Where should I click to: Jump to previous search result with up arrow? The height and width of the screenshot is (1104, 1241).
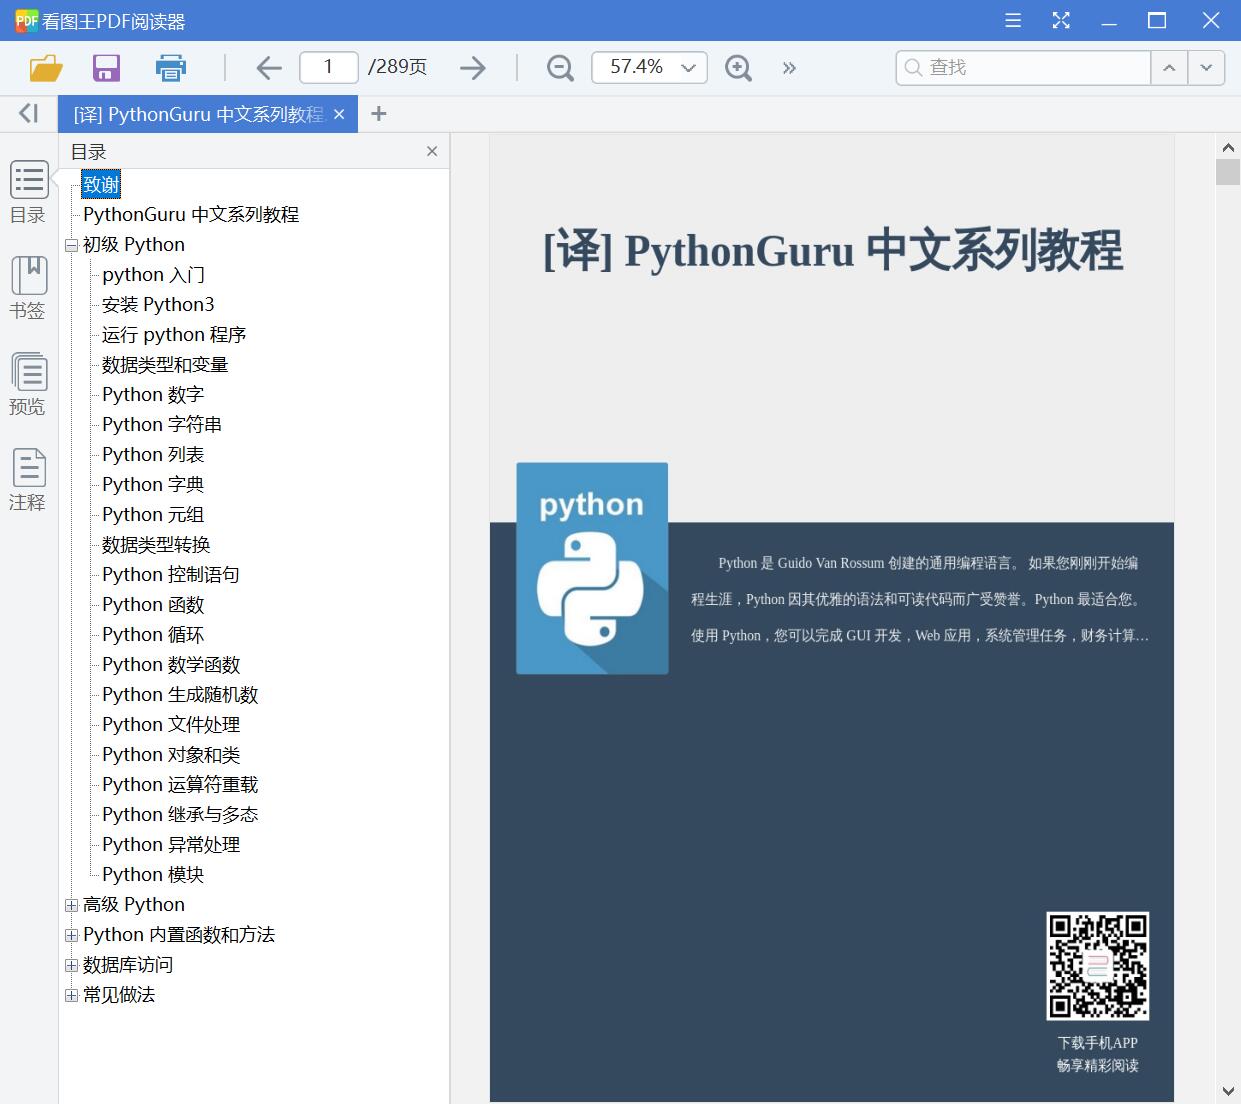(1168, 67)
